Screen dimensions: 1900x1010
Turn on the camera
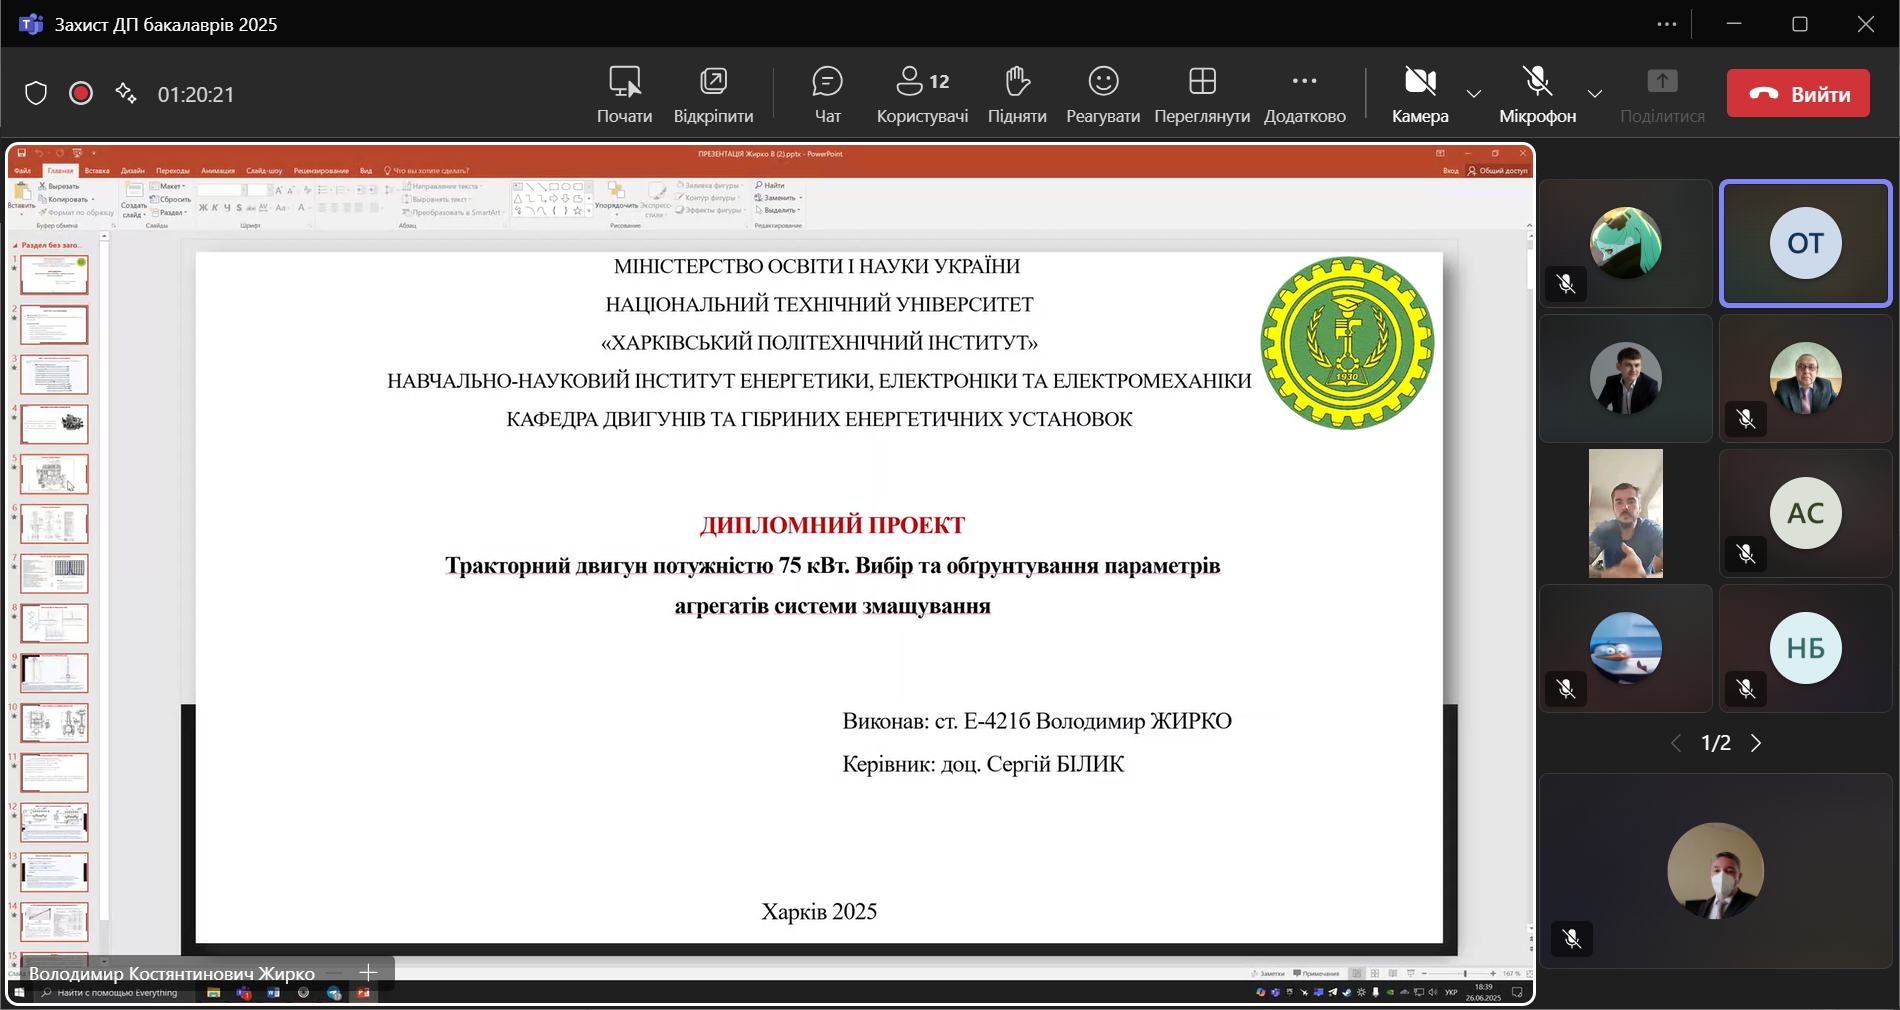tap(1419, 94)
